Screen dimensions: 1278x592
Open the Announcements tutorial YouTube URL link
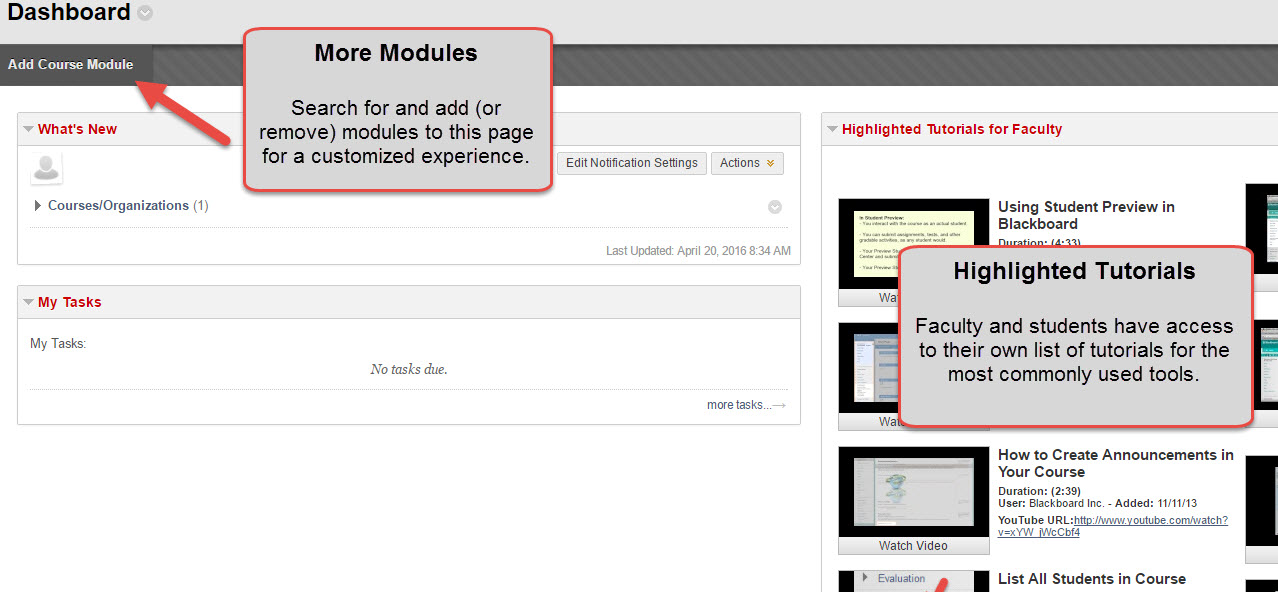point(1113,526)
